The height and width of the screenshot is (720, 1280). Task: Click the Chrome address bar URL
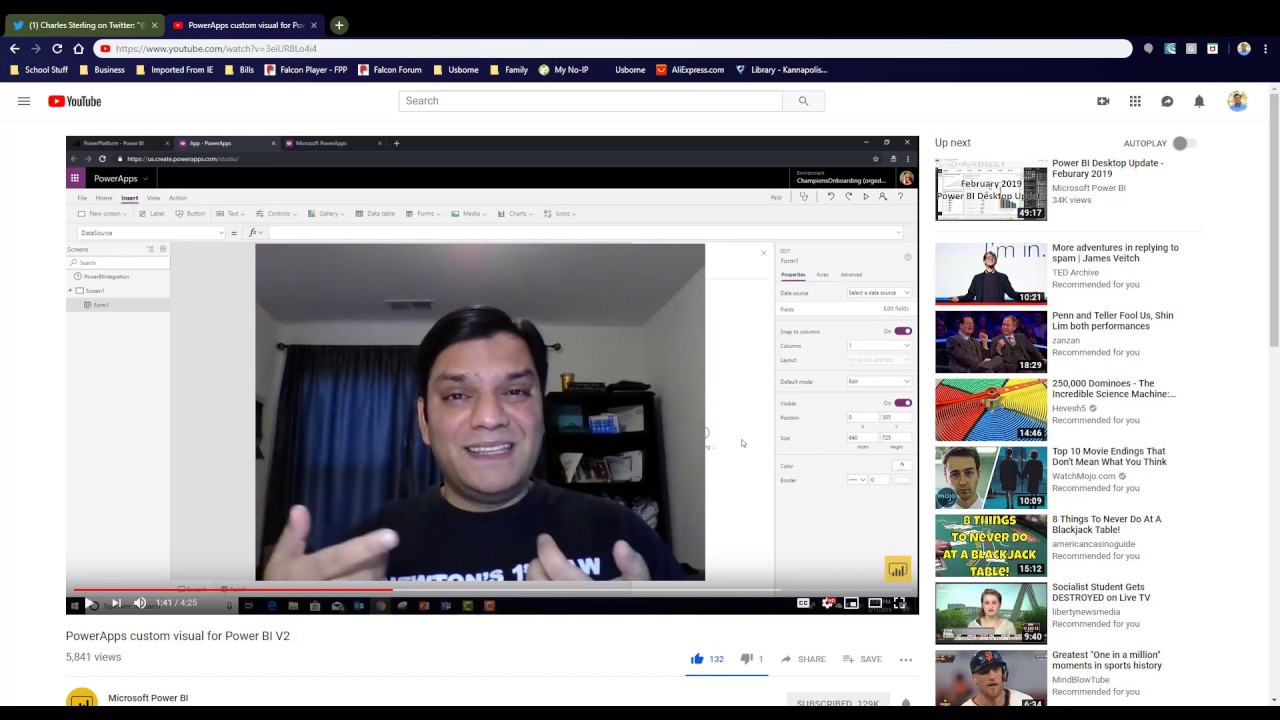216,48
